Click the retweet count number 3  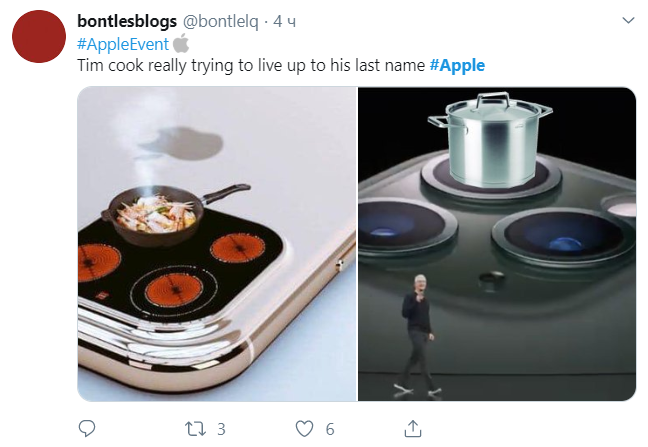(221, 429)
